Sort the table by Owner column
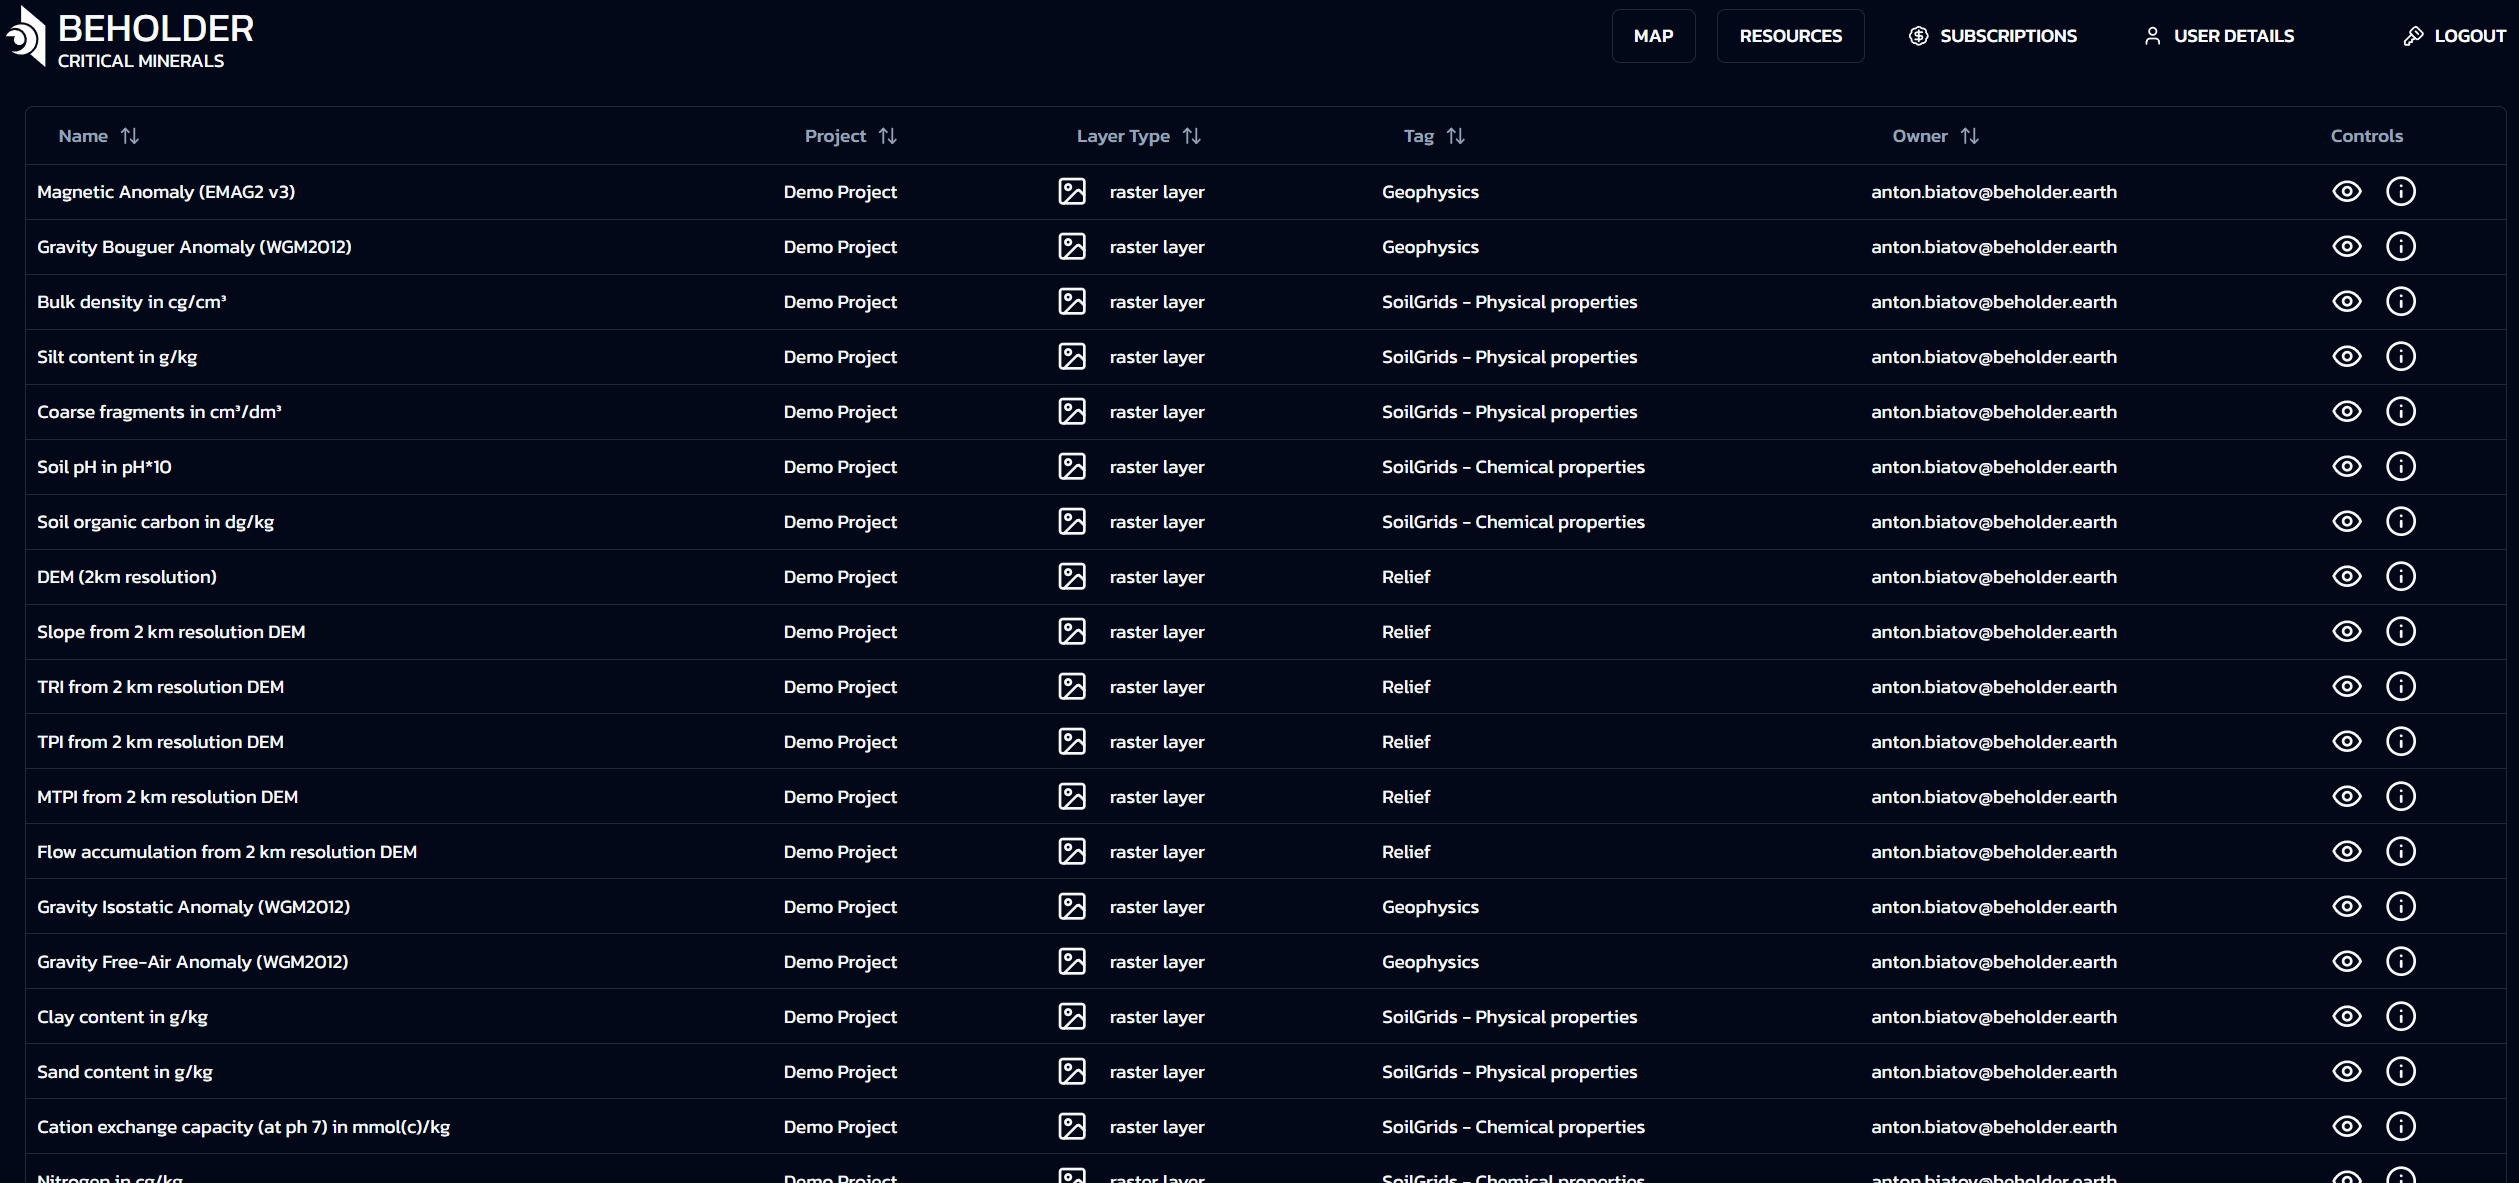The width and height of the screenshot is (2519, 1183). pyautogui.click(x=1970, y=135)
